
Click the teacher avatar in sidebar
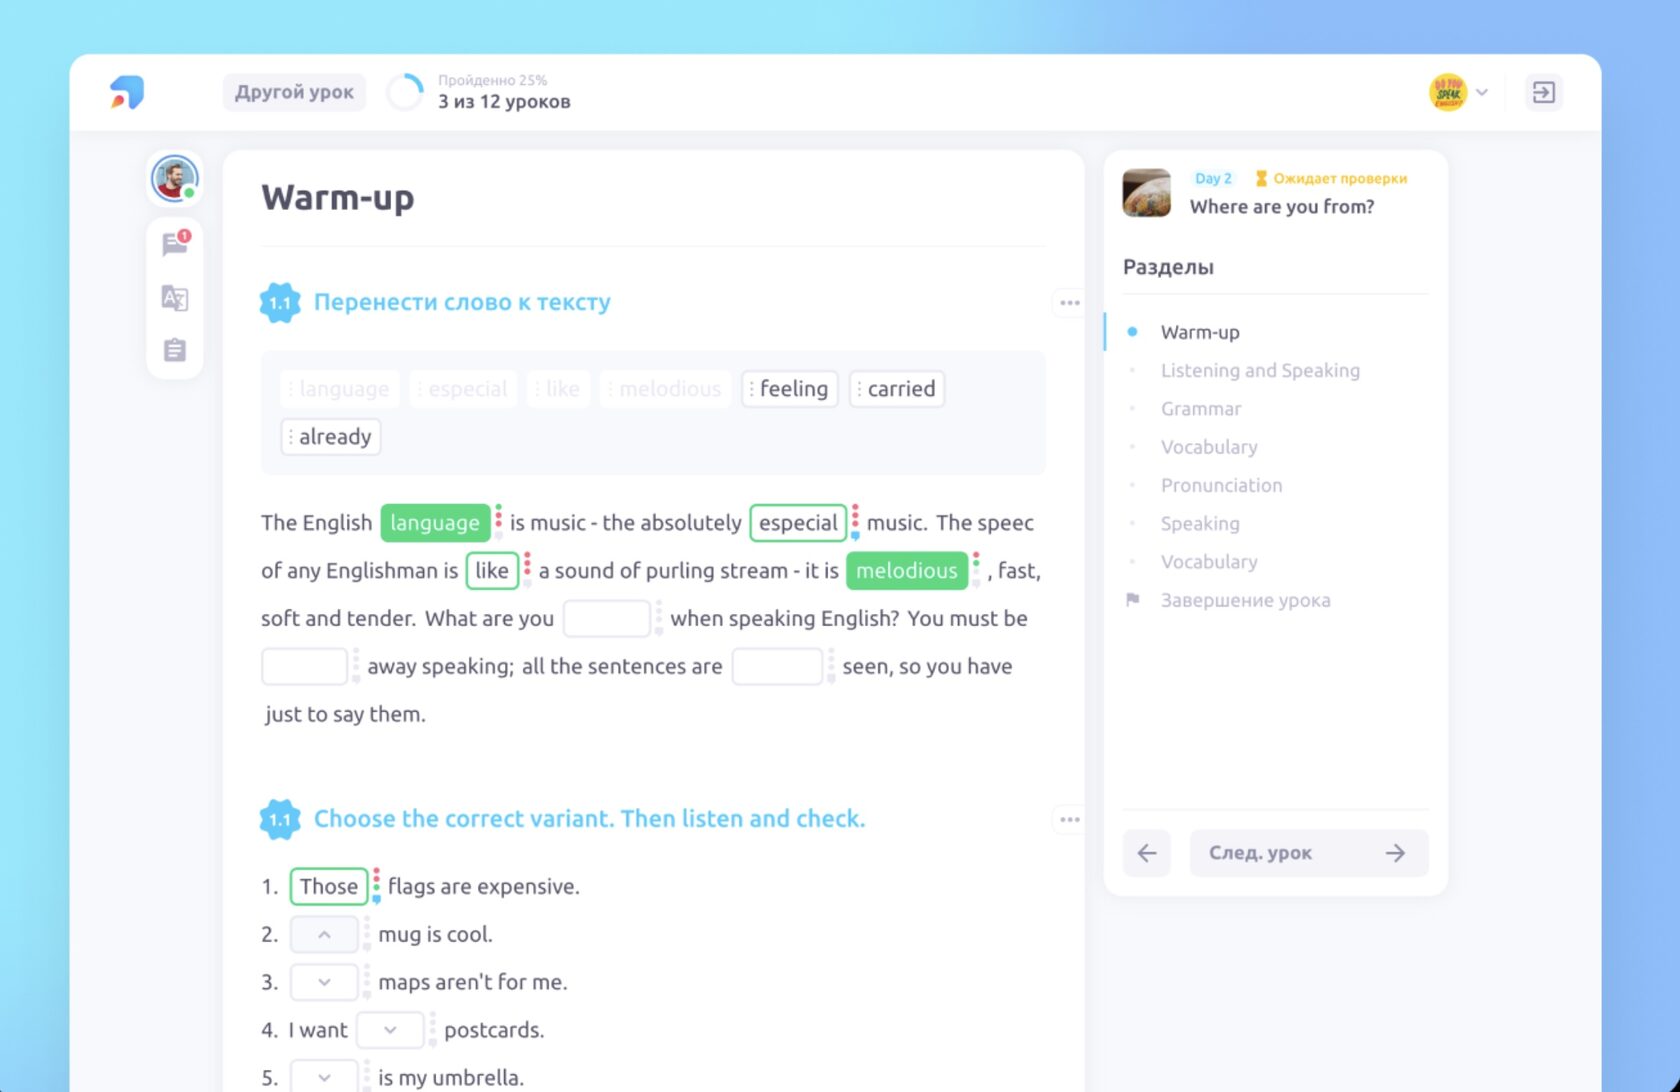click(x=175, y=179)
